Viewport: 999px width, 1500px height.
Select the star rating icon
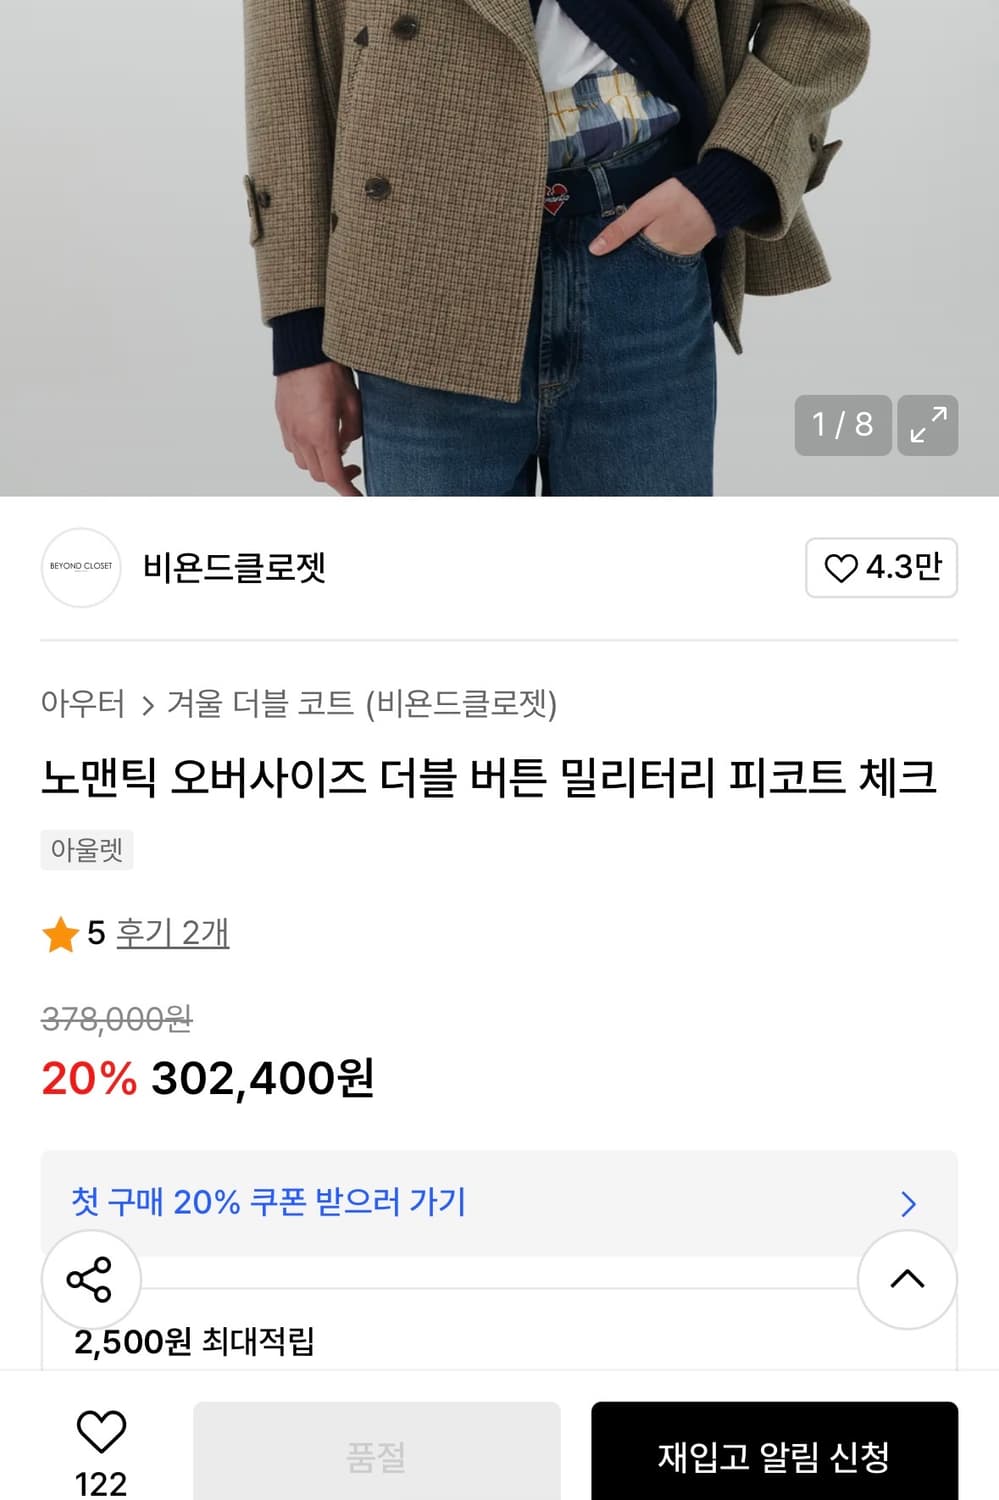tap(60, 934)
